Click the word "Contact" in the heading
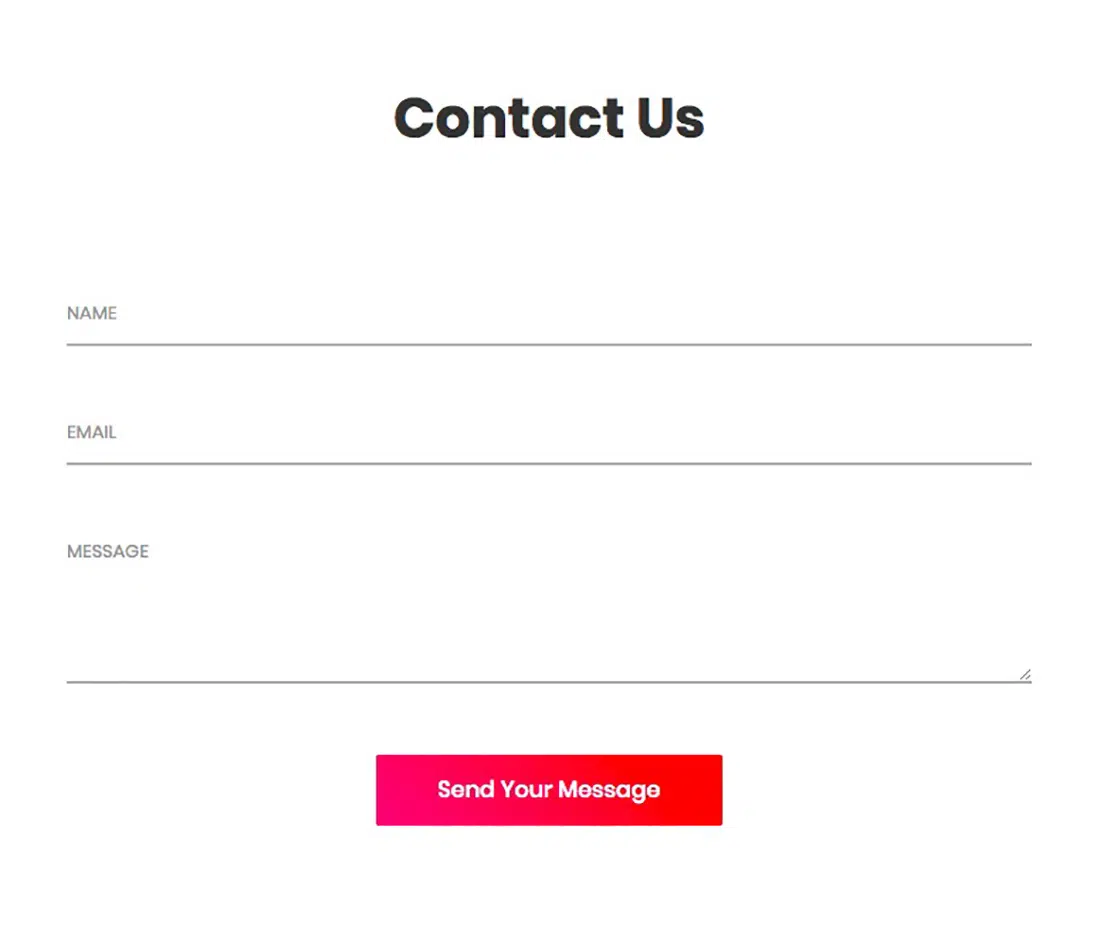The image size is (1100, 942). pos(506,118)
